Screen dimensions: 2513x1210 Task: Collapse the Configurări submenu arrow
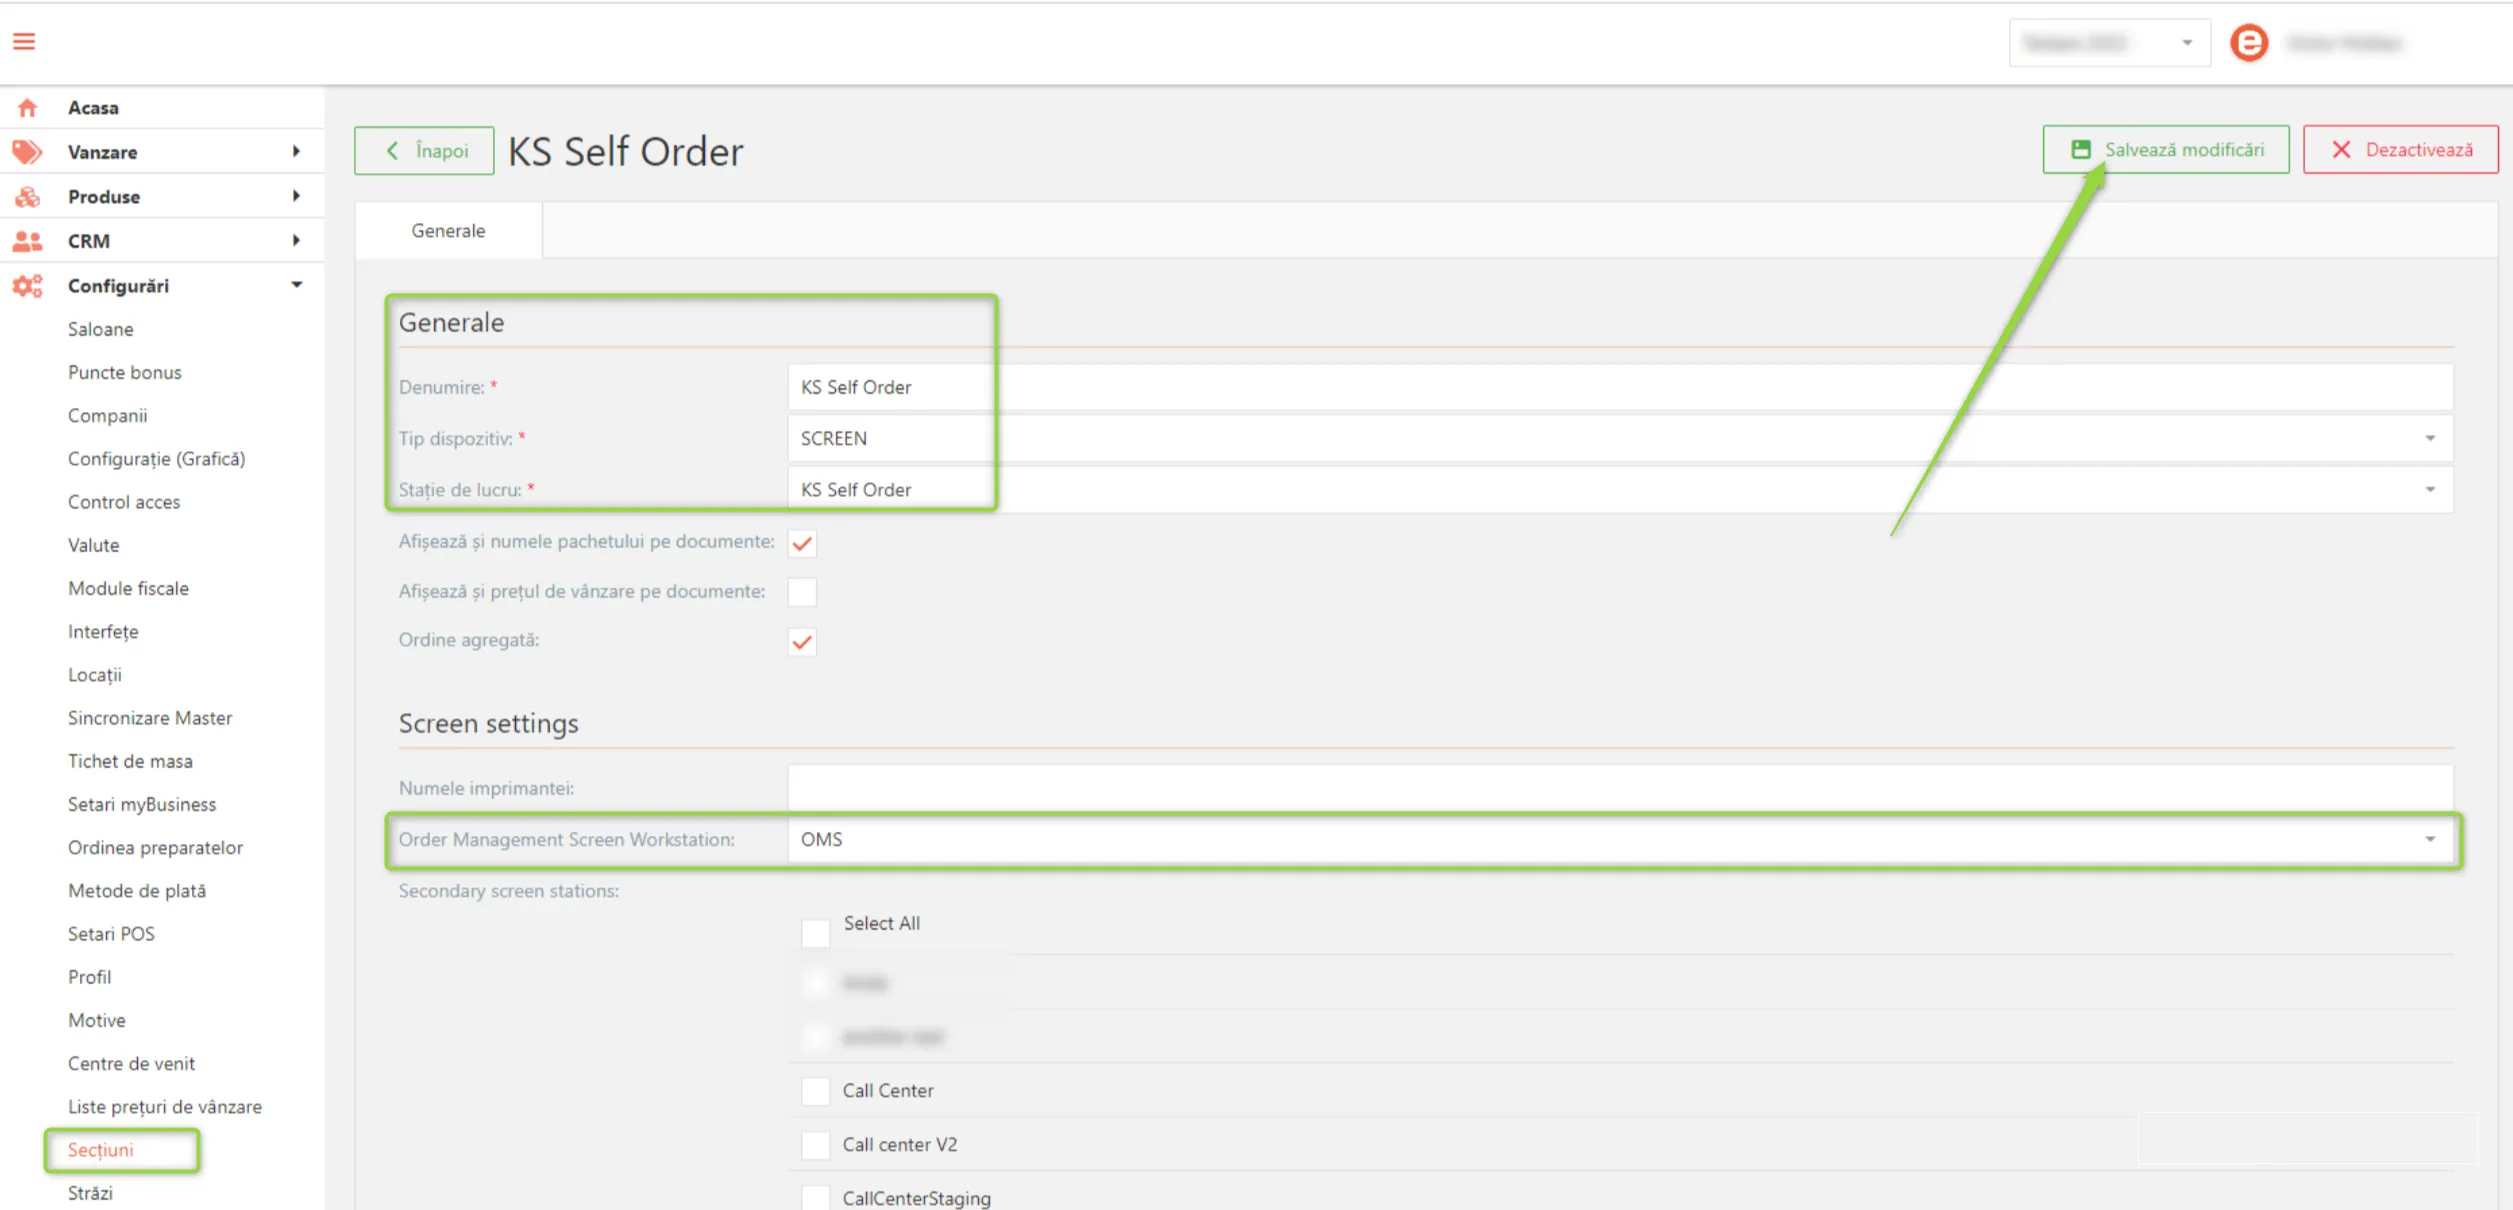point(296,285)
